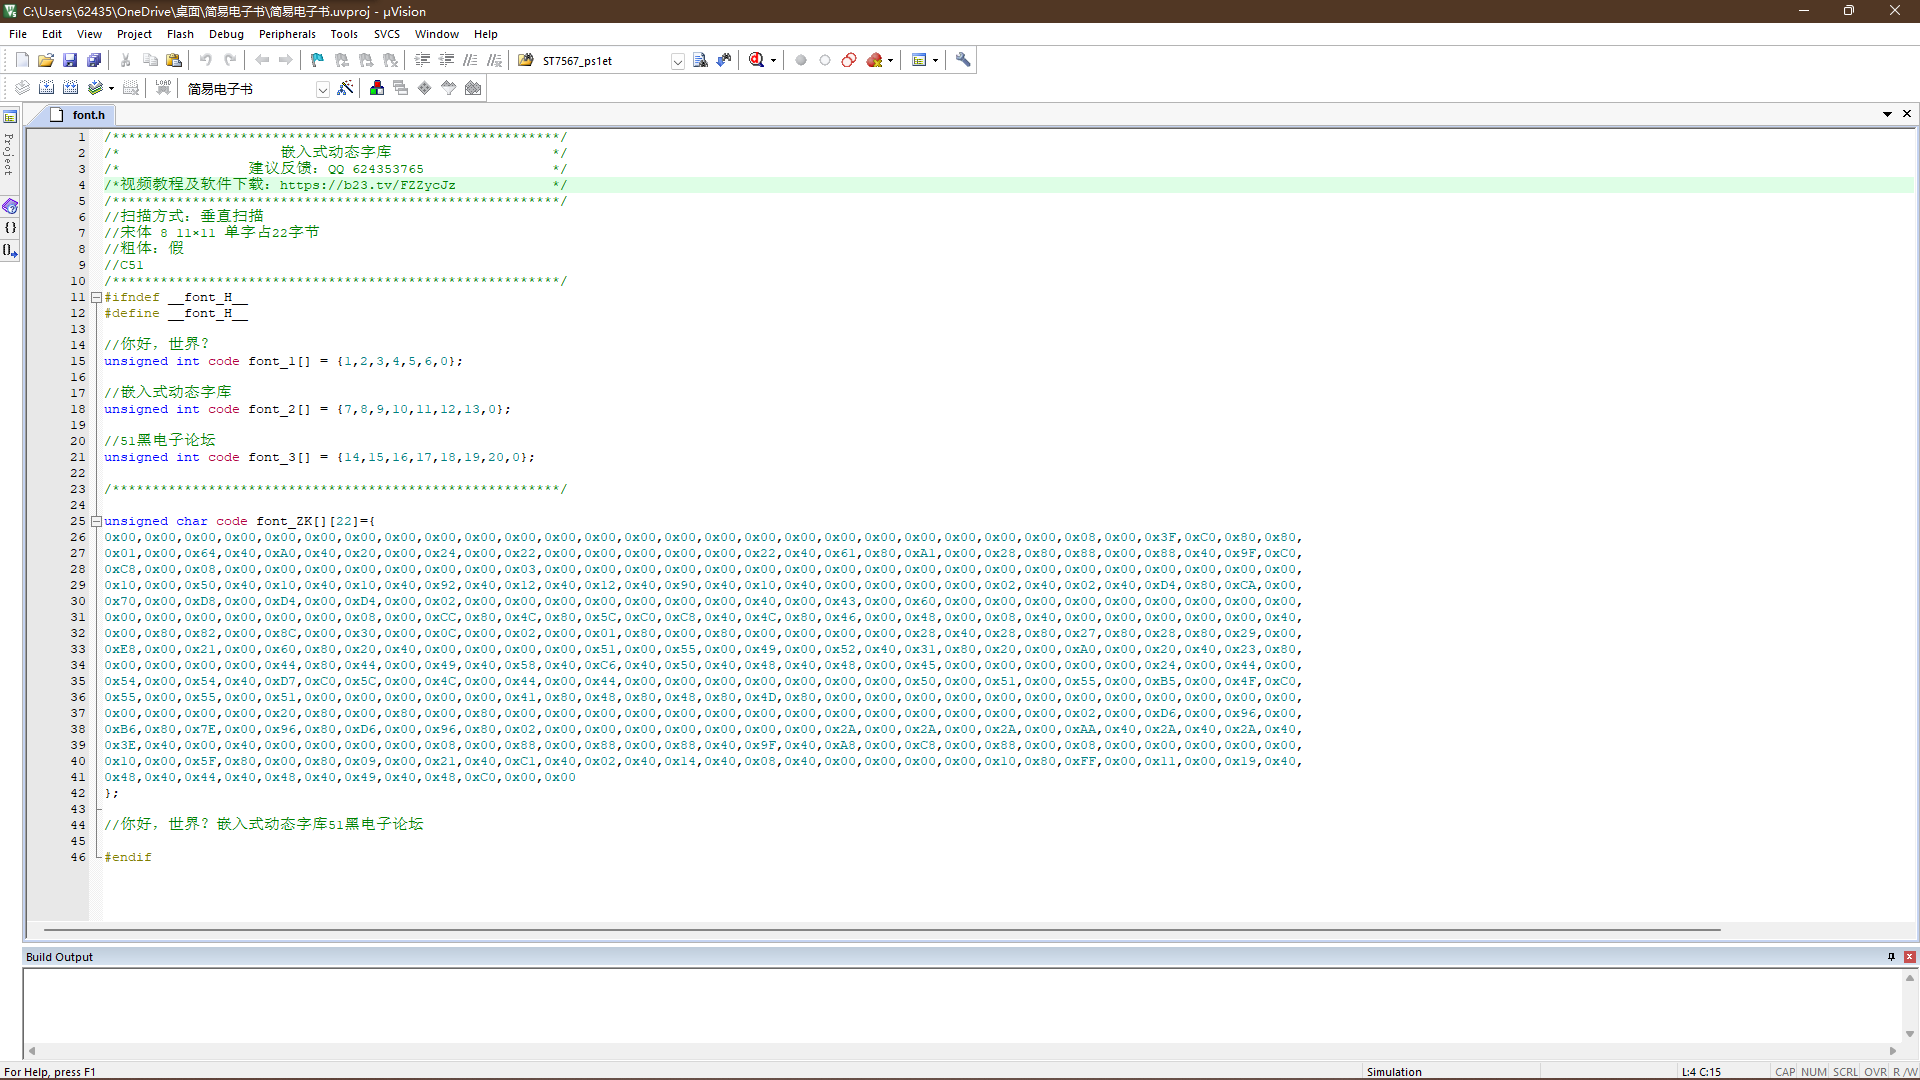The image size is (1920, 1080).
Task: Expand the ST7567_ps1et find dropdown
Action: tap(677, 62)
